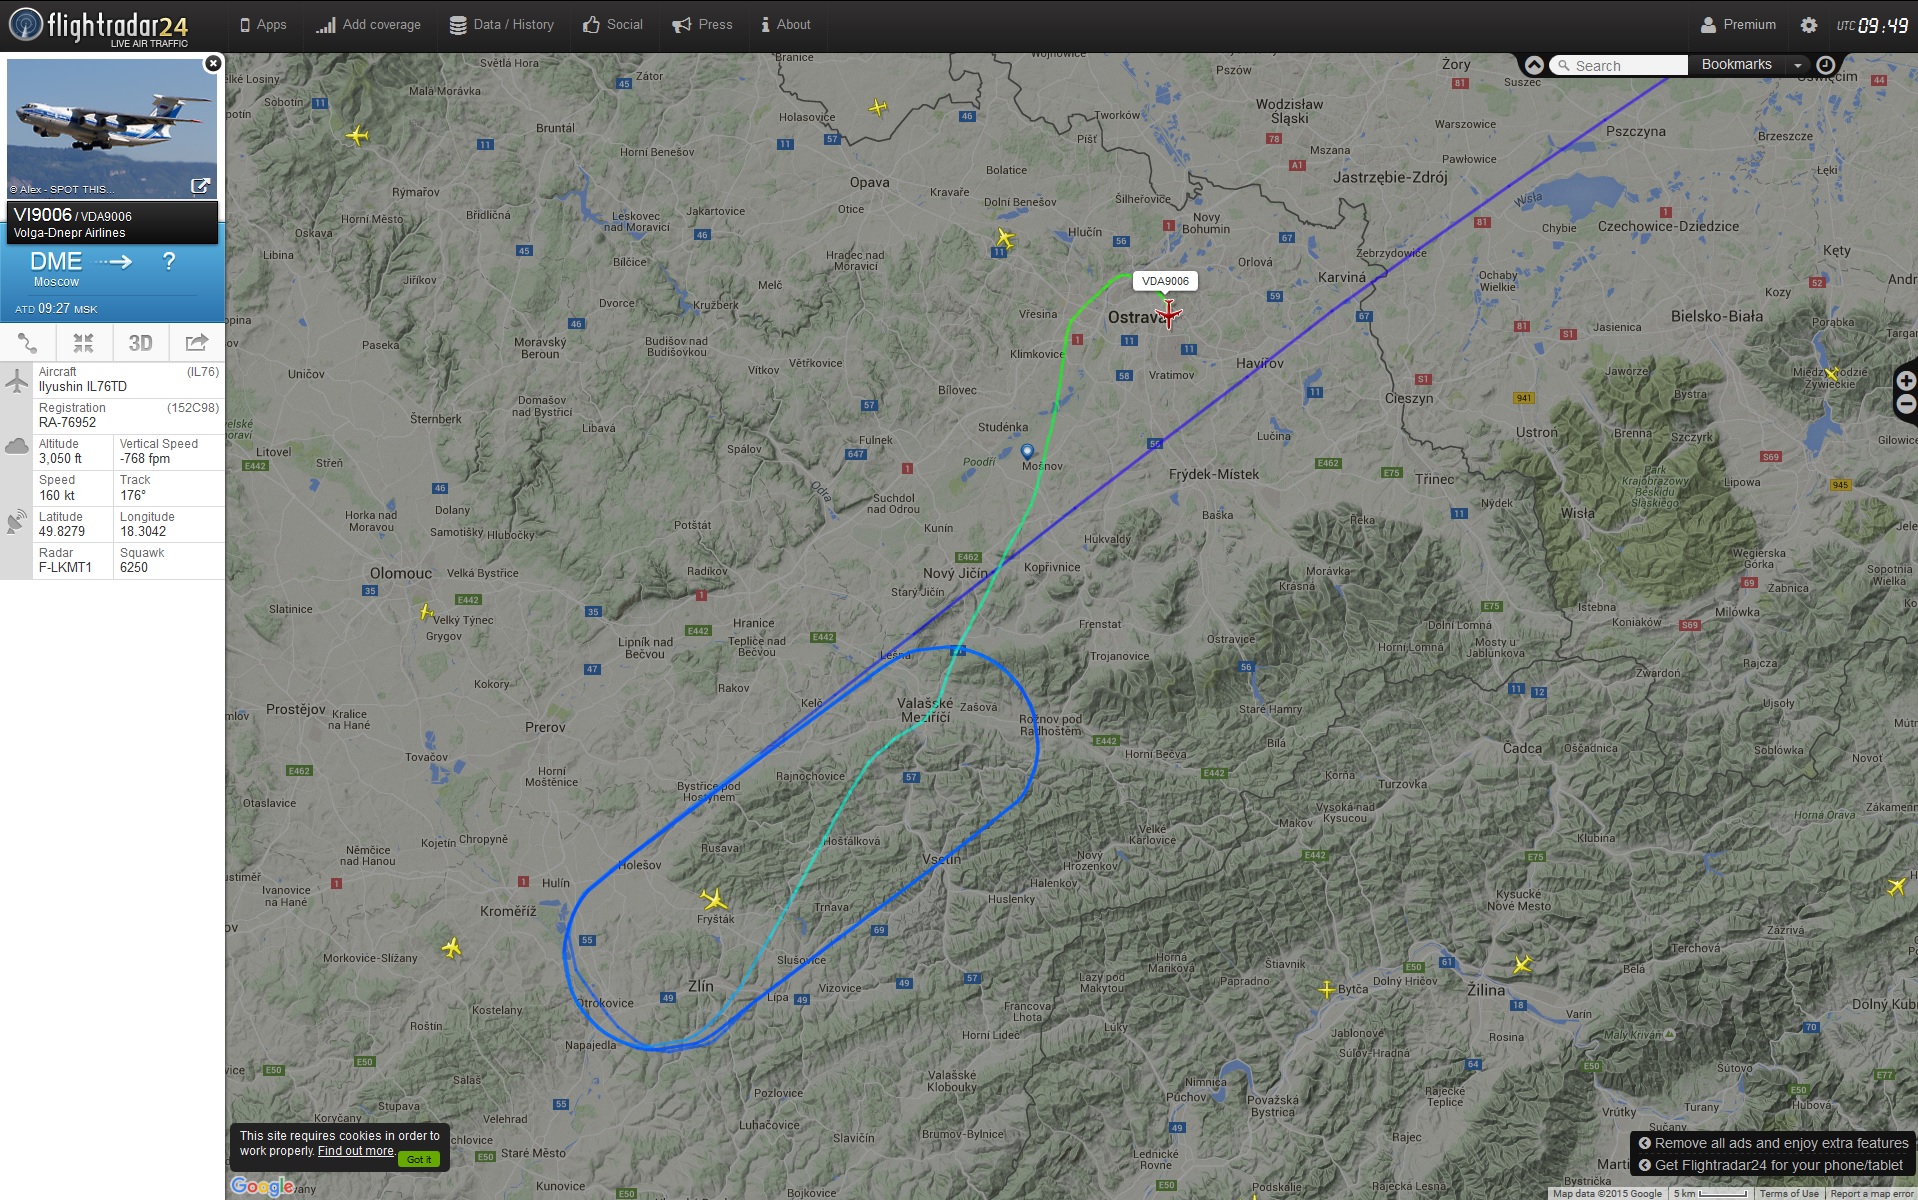
Task: Open the Bookmarks menu
Action: click(x=1737, y=65)
